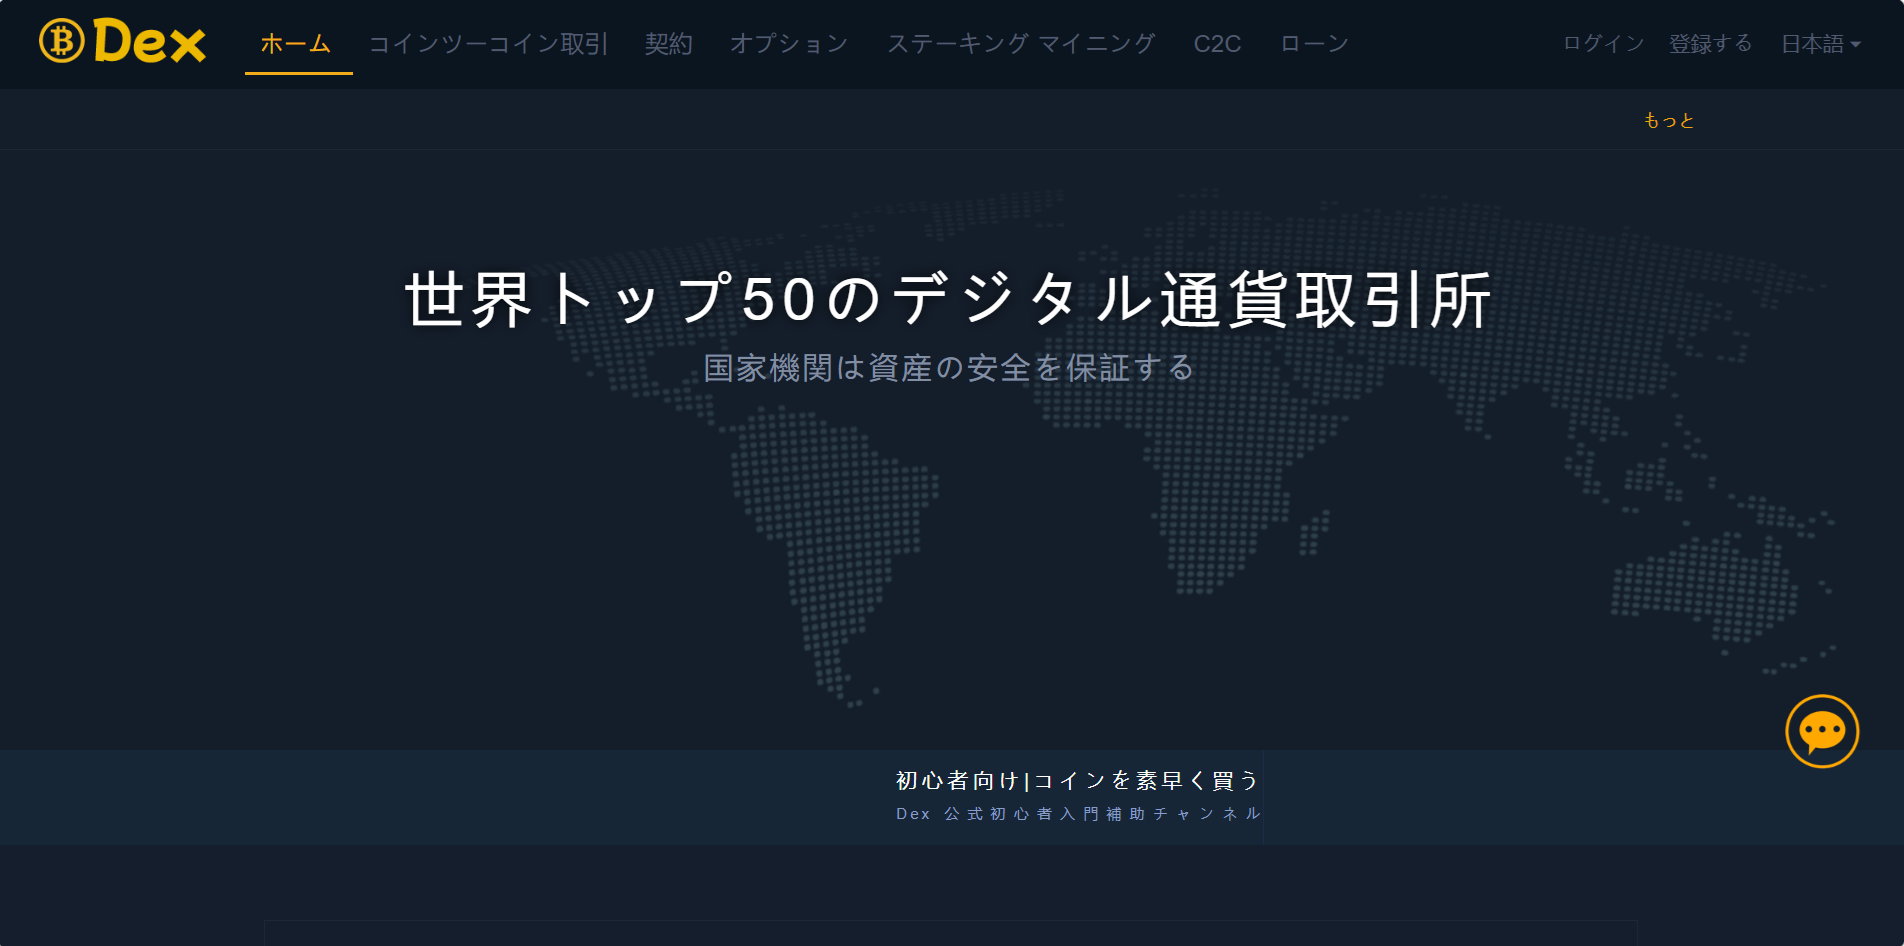The image size is (1904, 946).
Task: Click the 登録する sign-up link
Action: click(x=1710, y=43)
